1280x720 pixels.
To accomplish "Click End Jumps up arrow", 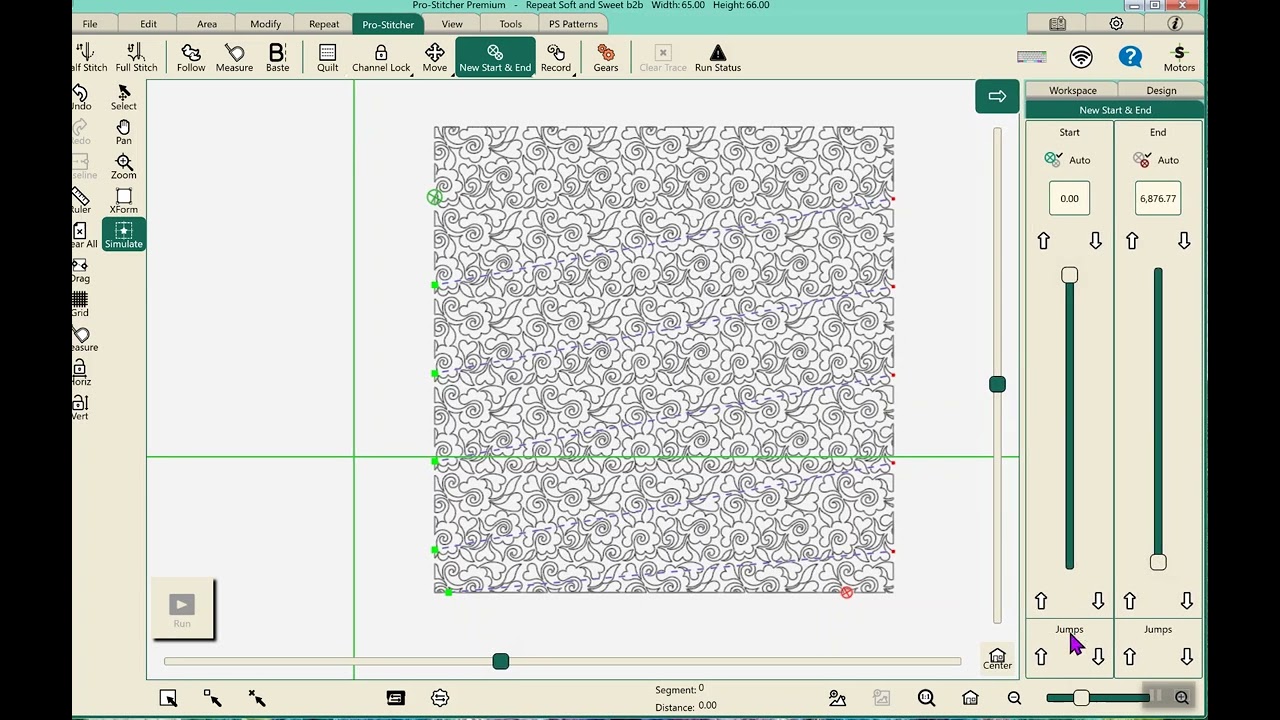I will pos(1130,657).
